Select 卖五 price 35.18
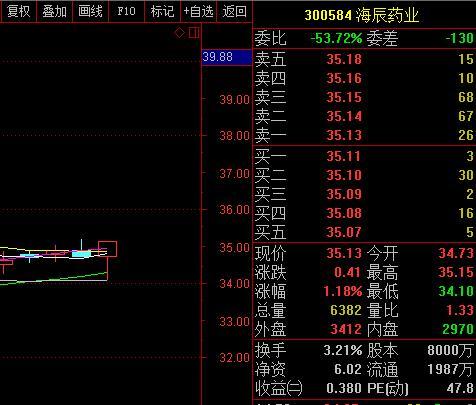Screen dimensions: 476x405 tap(344, 59)
